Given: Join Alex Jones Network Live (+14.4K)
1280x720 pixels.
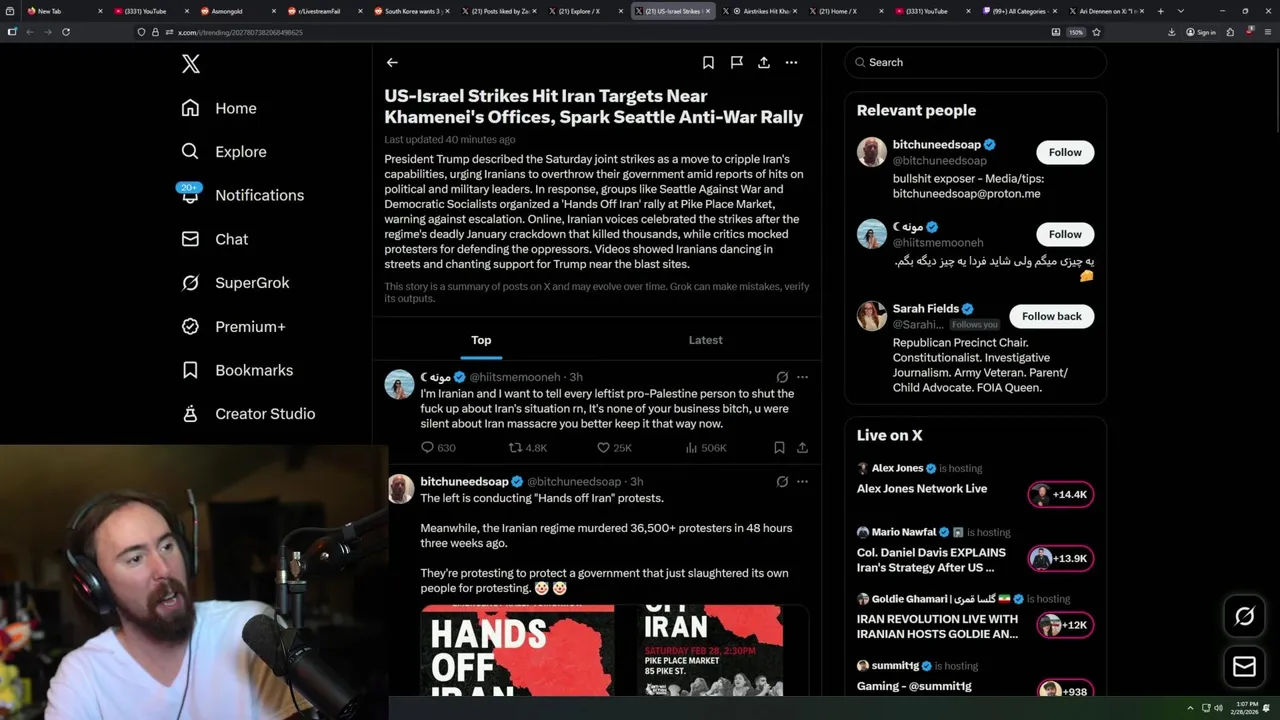Looking at the screenshot, I should (x=1060, y=495).
